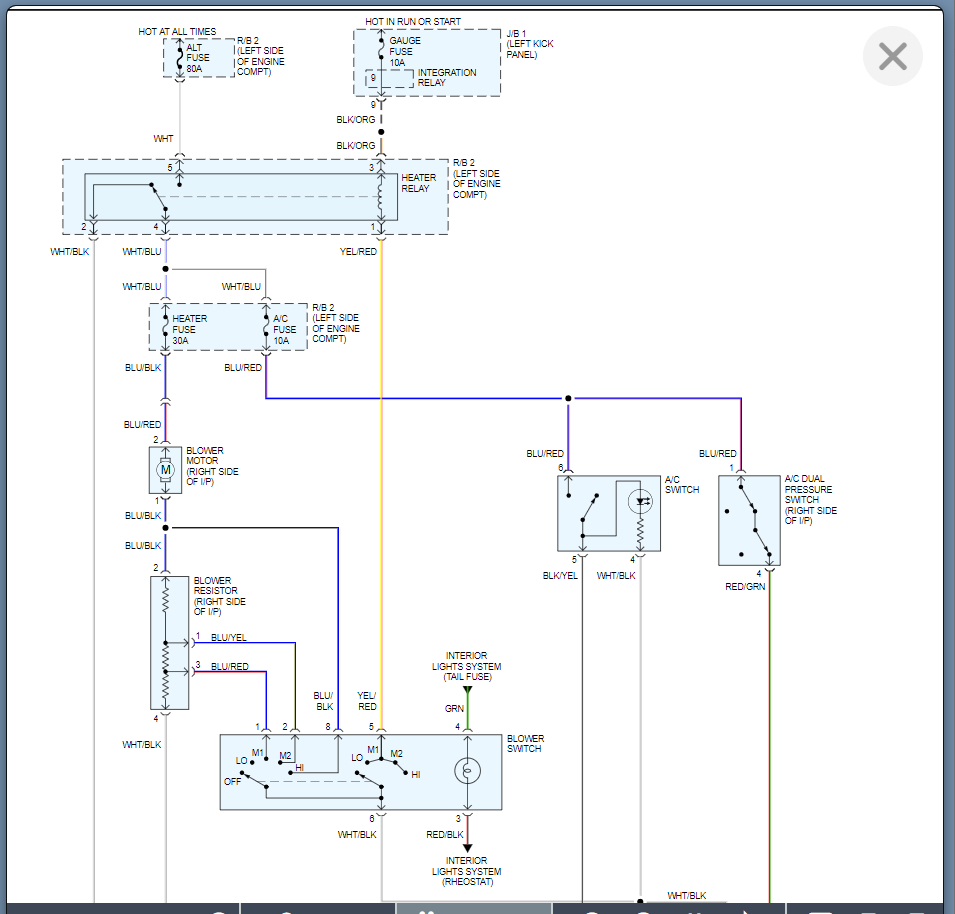Click the Hot At All Times label
The height and width of the screenshot is (914, 955).
(x=177, y=32)
